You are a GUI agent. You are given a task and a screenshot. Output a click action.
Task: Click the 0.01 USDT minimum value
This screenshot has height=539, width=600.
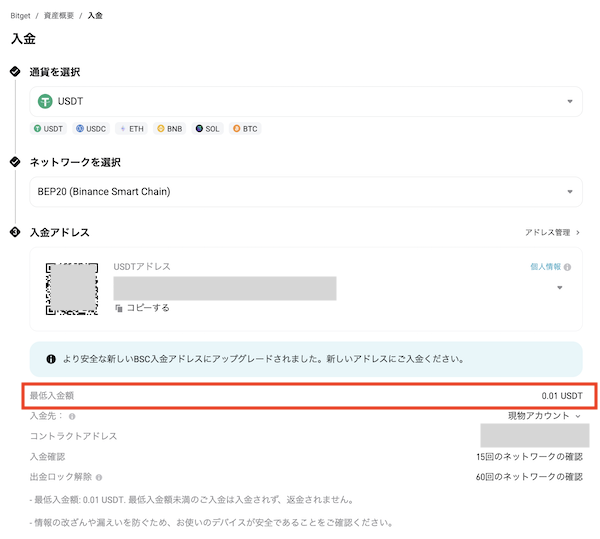coord(562,396)
